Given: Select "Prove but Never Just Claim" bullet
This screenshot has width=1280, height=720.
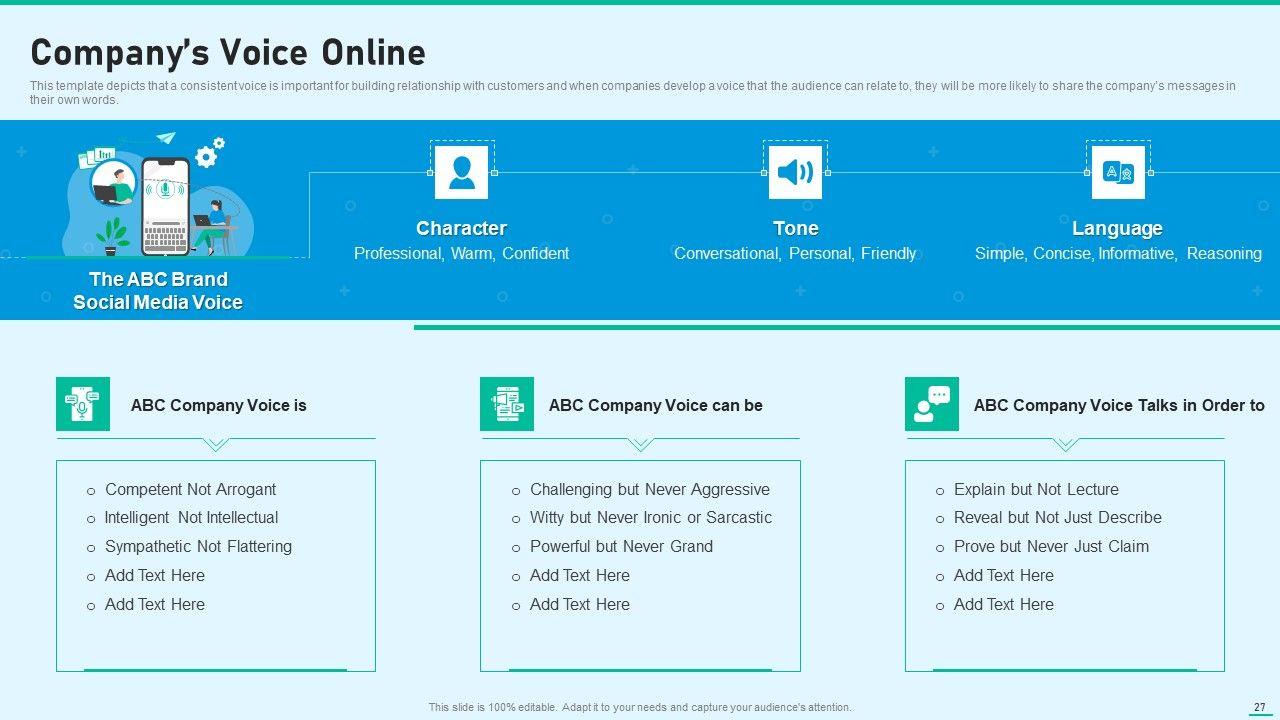Looking at the screenshot, I should 1051,546.
